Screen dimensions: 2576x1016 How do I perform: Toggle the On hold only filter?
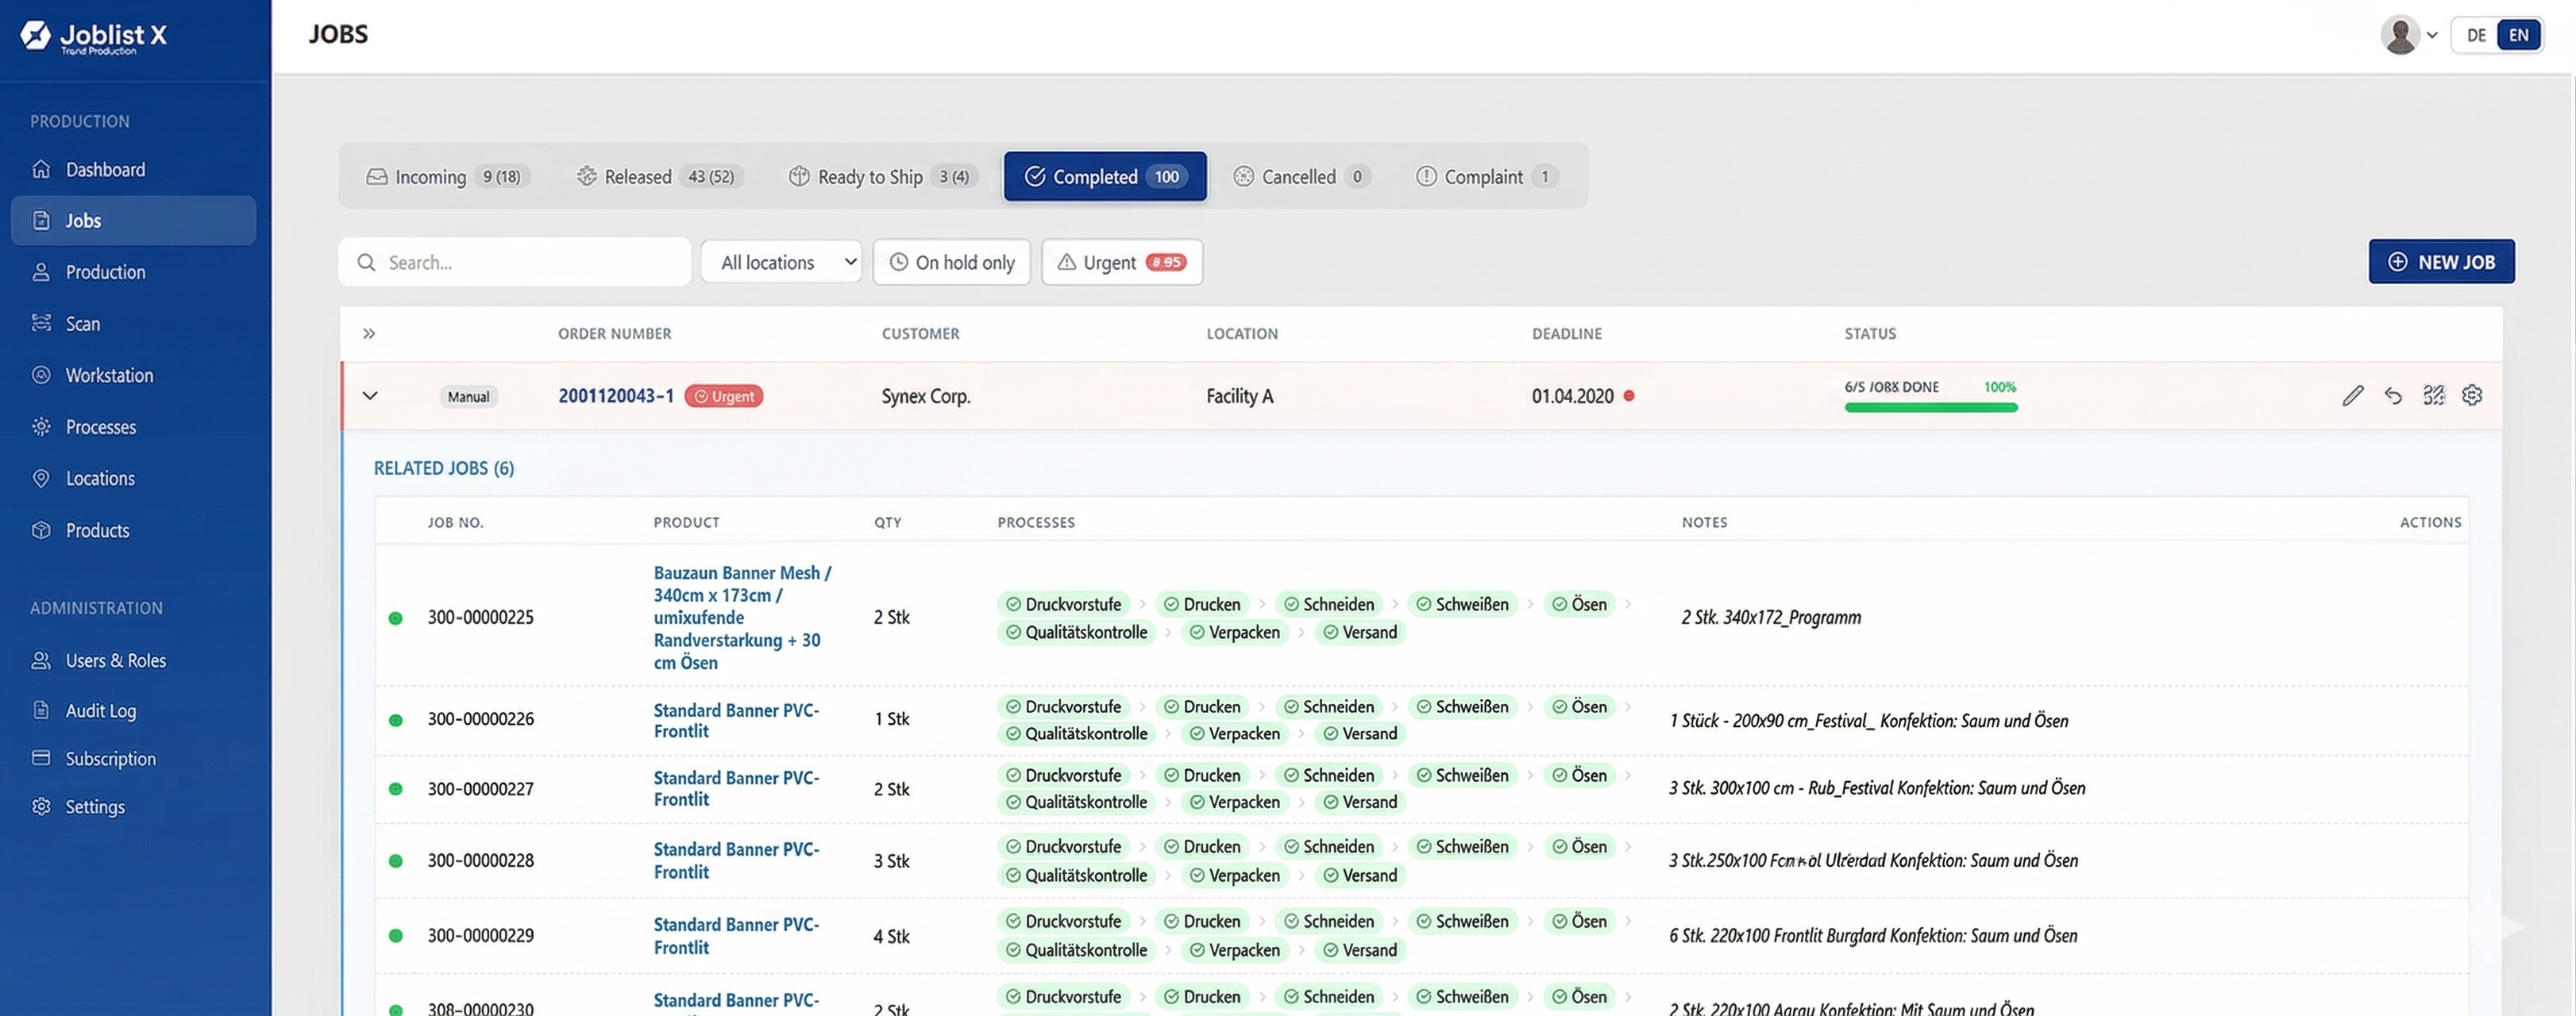[x=951, y=263]
